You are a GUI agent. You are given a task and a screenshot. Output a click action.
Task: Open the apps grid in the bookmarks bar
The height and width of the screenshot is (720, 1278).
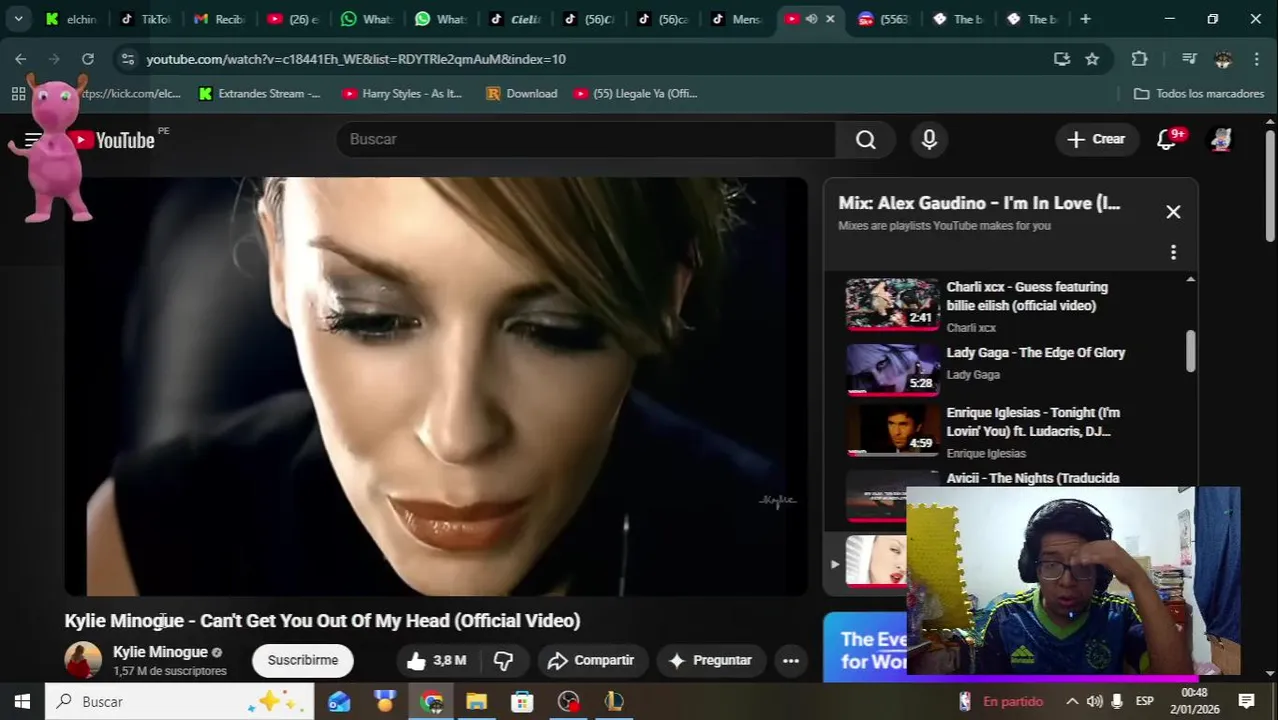[x=18, y=93]
